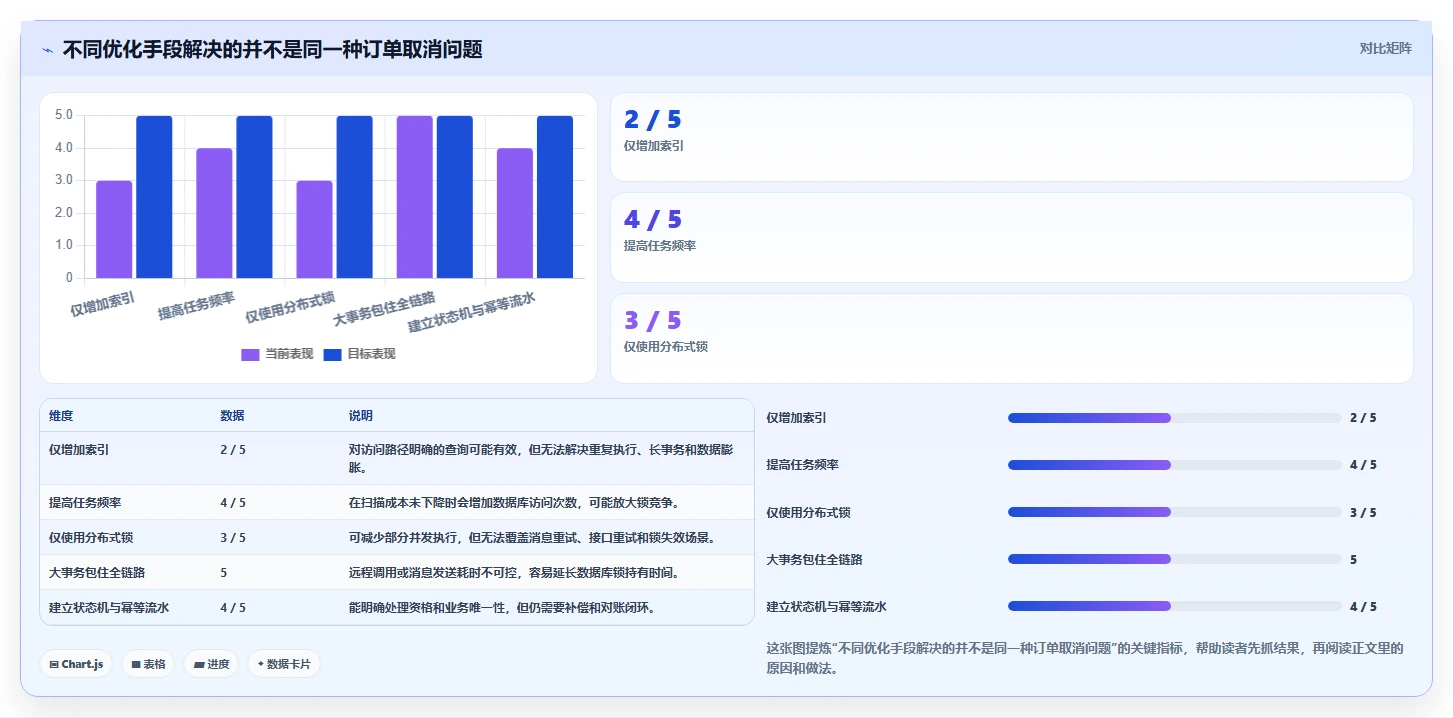The width and height of the screenshot is (1453, 718).
Task: Click the description starting 可减少部分并发执行
Action: (532, 537)
